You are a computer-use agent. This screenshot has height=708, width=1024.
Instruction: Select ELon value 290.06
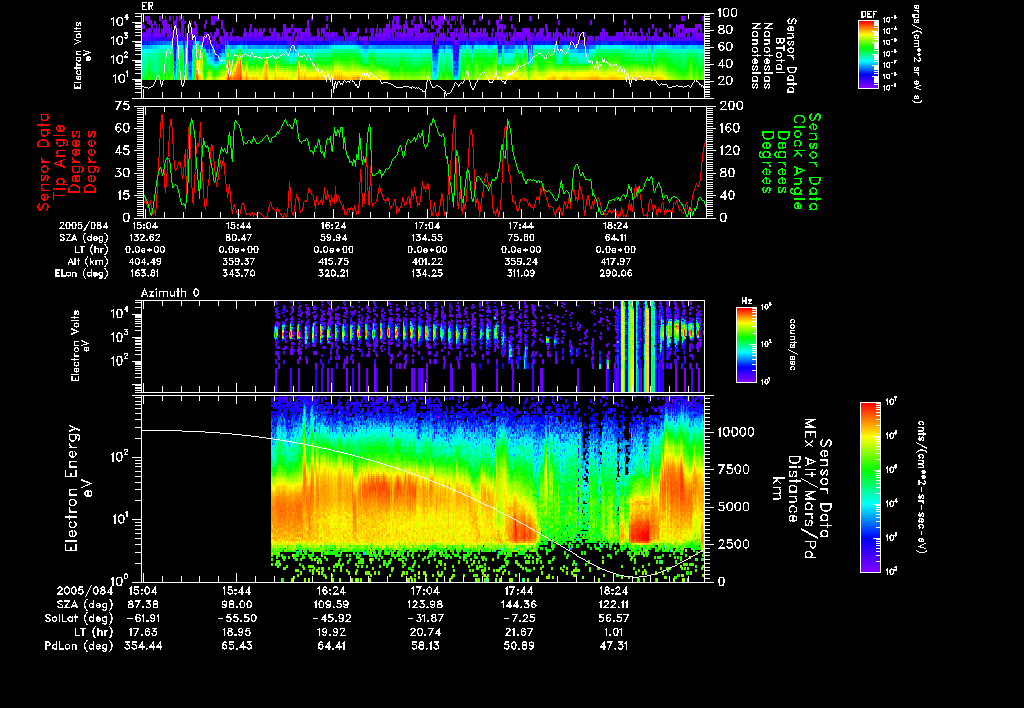pos(616,274)
